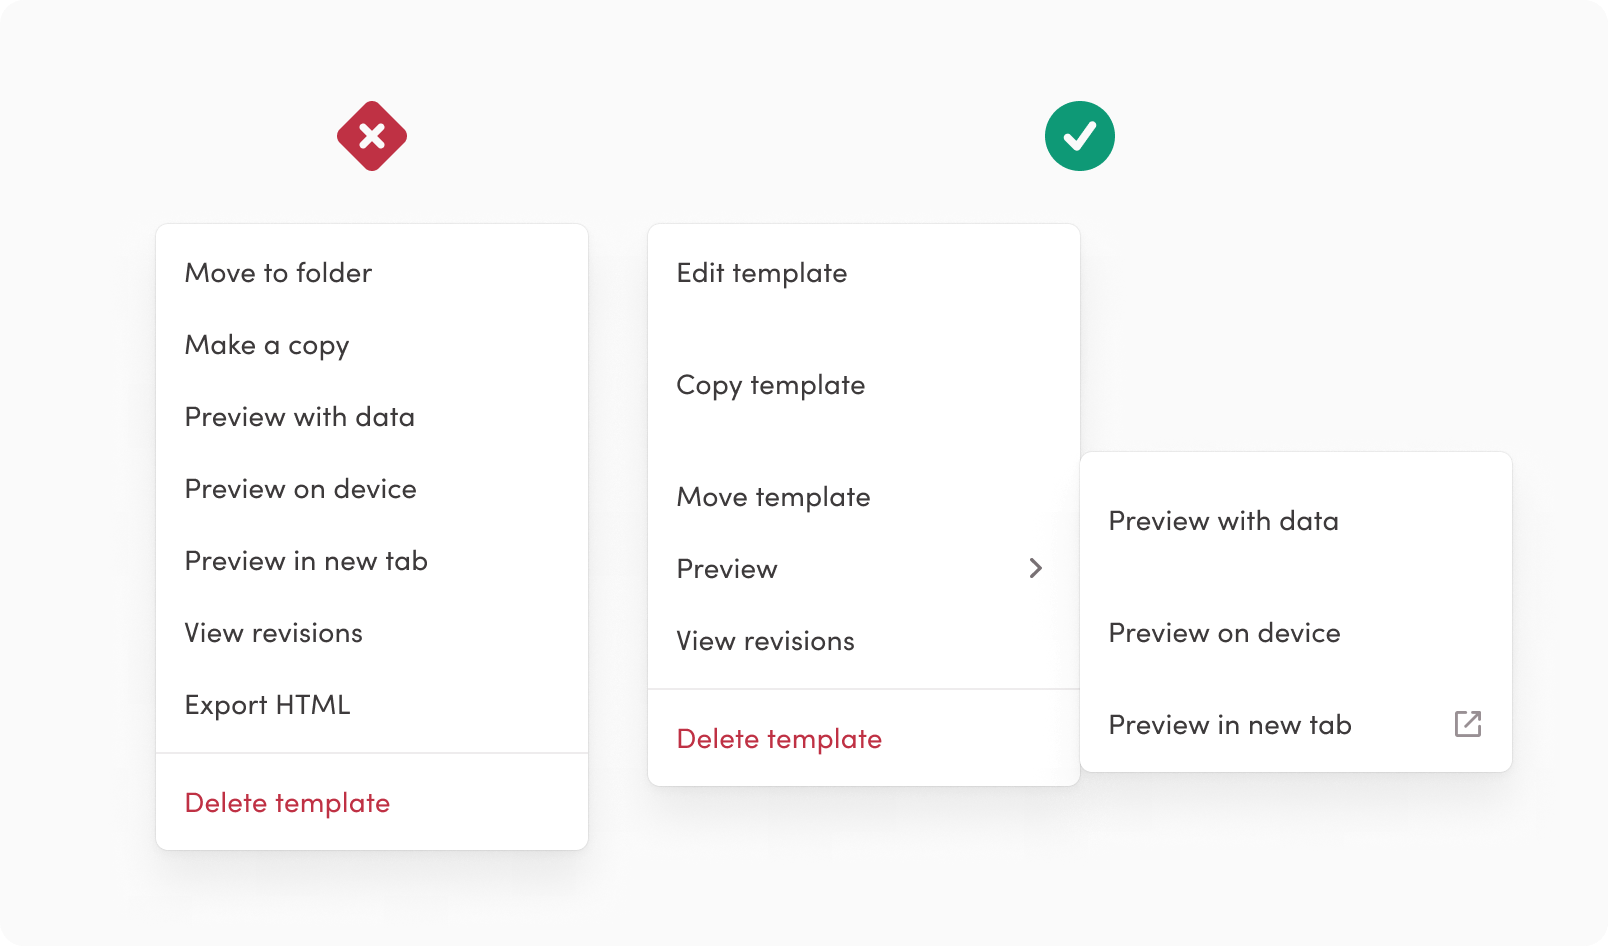Screen dimensions: 1608x946
Task: Expand the Preview submenu chevron
Action: 1036,568
